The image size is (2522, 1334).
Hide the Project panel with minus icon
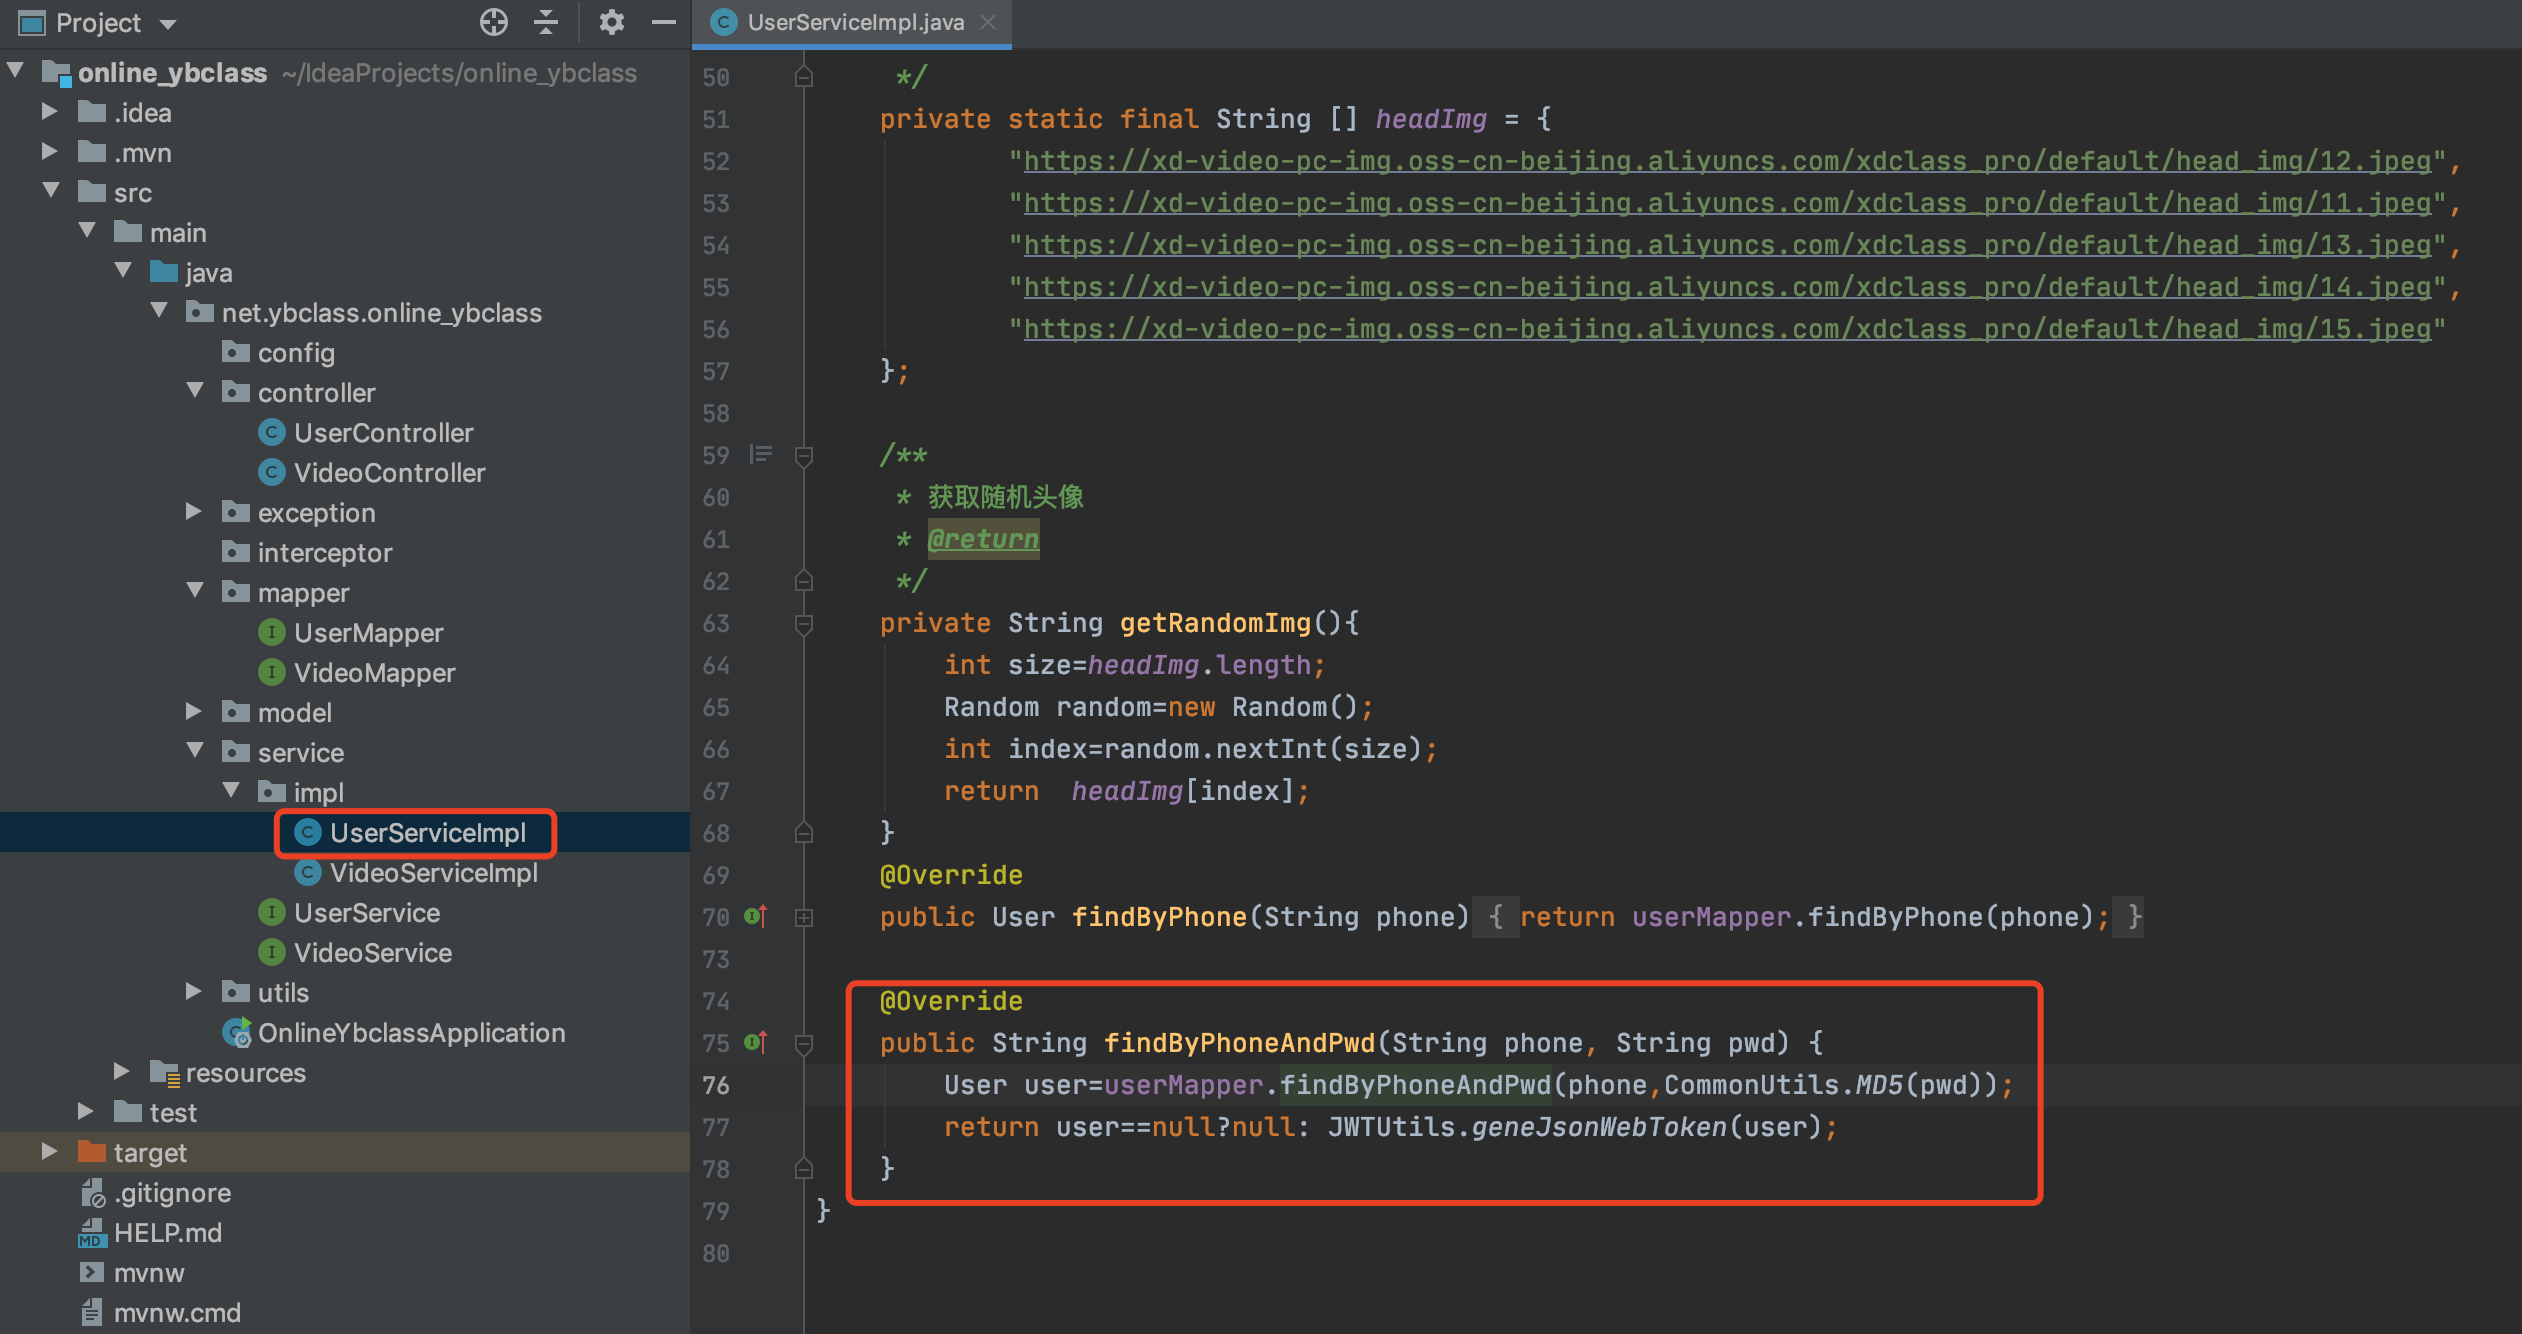664,22
